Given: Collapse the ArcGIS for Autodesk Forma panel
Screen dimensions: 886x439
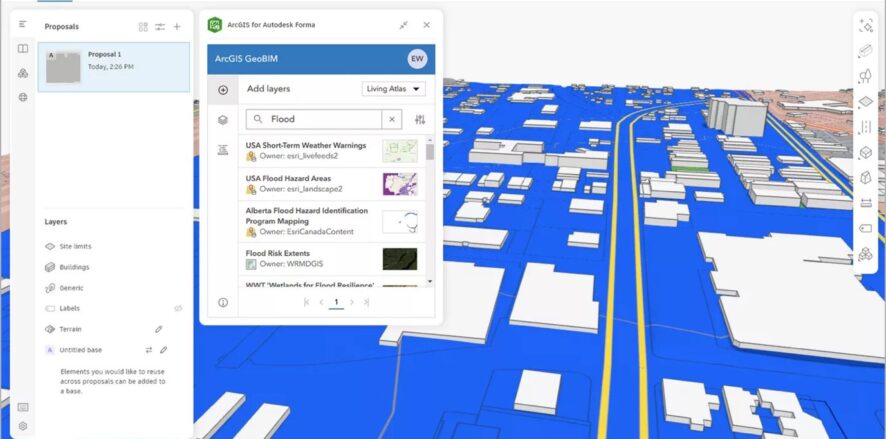Looking at the screenshot, I should tap(403, 25).
